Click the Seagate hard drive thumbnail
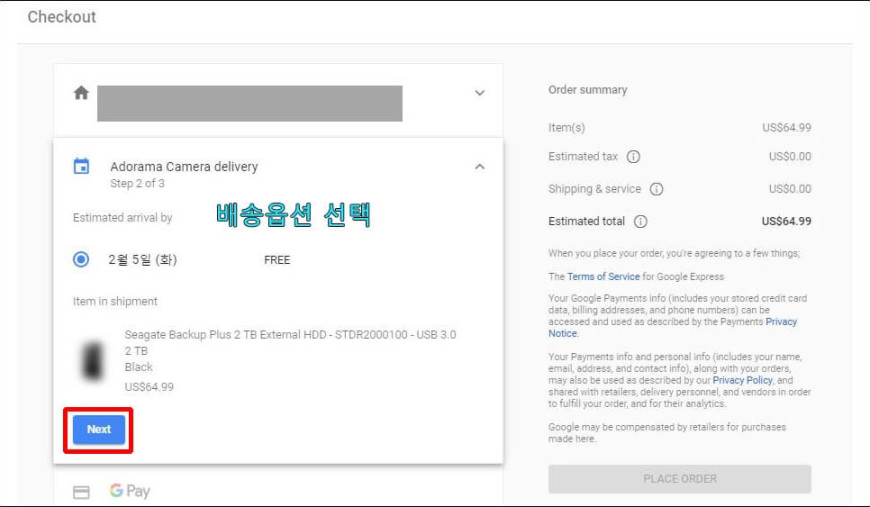Screen dimensions: 870x507 [x=93, y=361]
